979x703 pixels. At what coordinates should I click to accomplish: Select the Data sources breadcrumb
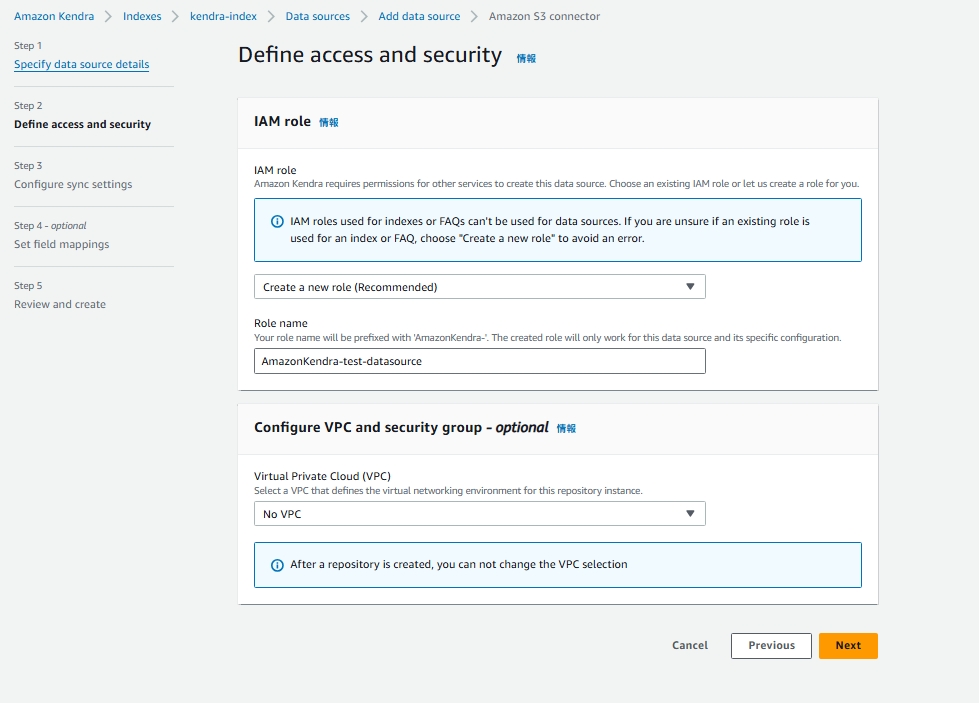pyautogui.click(x=318, y=17)
